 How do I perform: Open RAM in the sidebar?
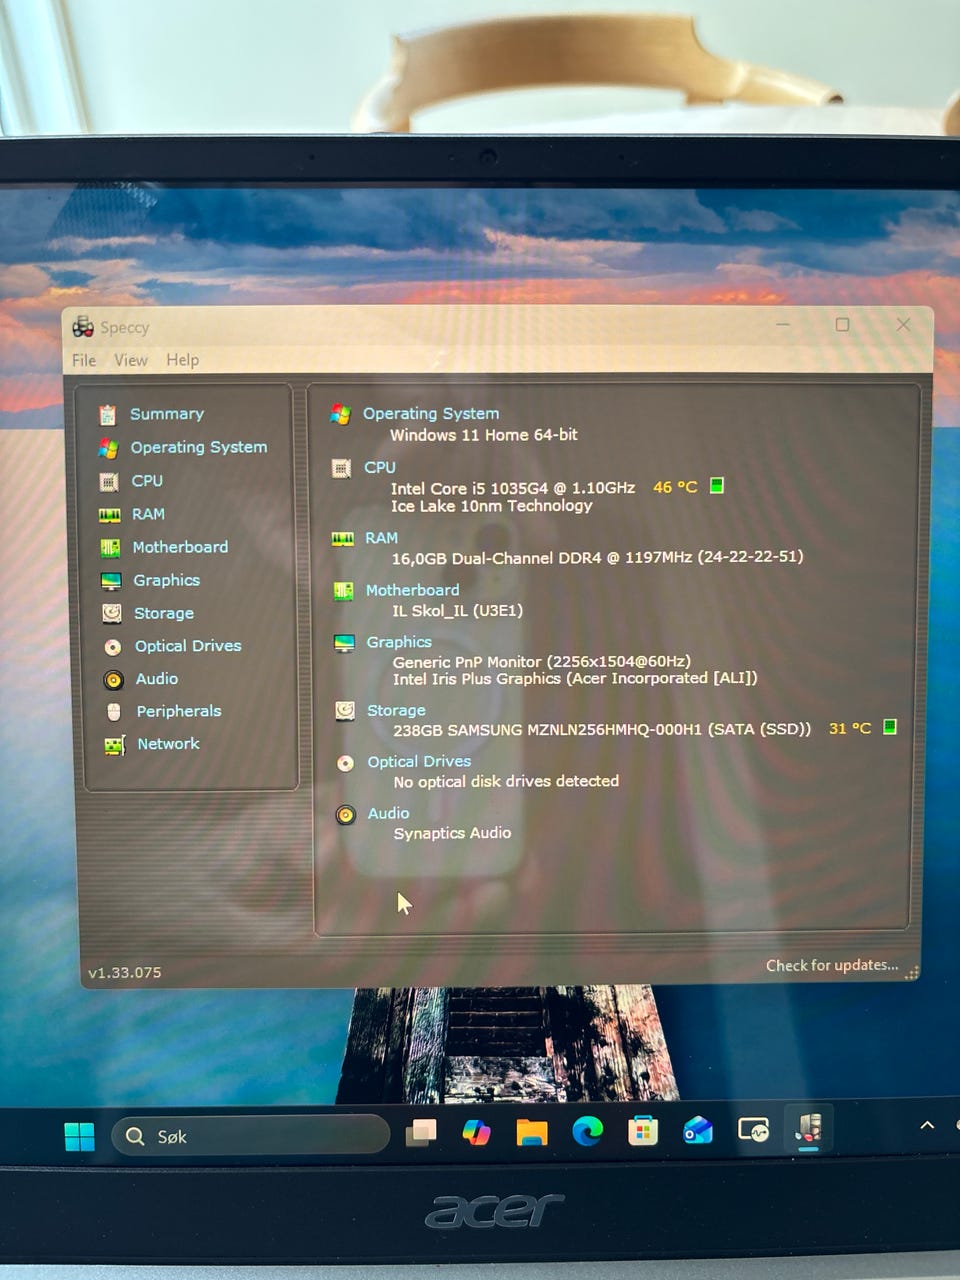coord(148,514)
